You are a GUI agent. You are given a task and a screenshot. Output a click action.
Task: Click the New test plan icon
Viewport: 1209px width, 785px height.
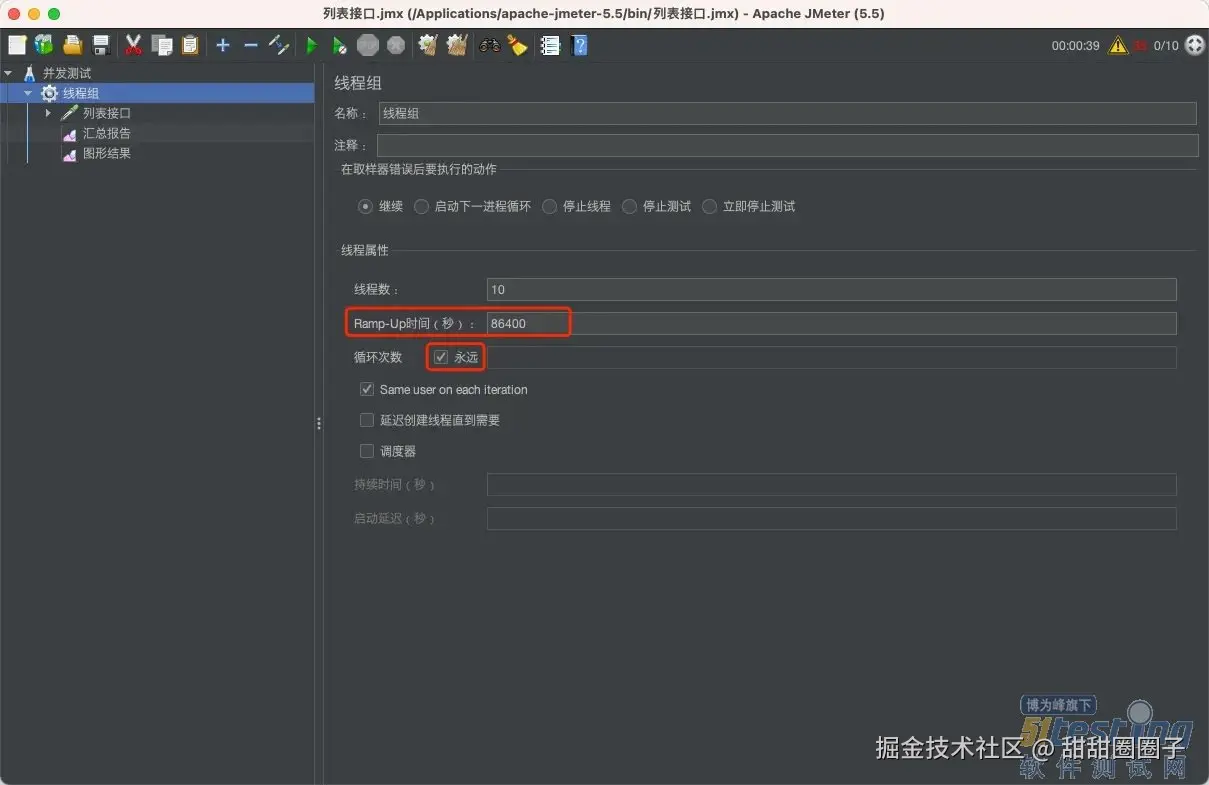pos(17,45)
